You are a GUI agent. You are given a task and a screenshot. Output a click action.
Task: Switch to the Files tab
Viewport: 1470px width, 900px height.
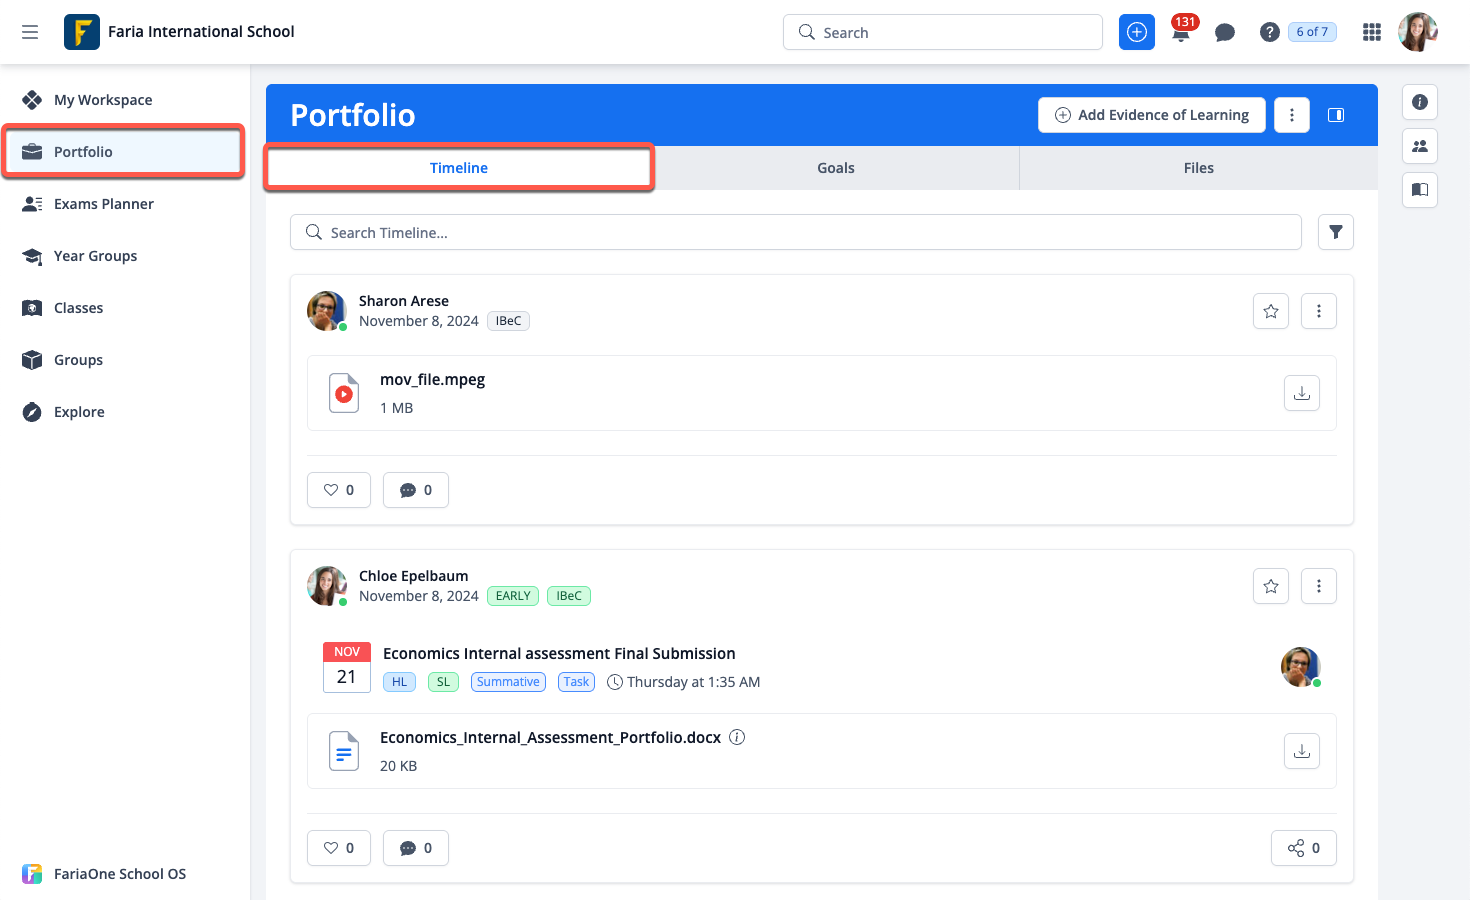(1198, 168)
